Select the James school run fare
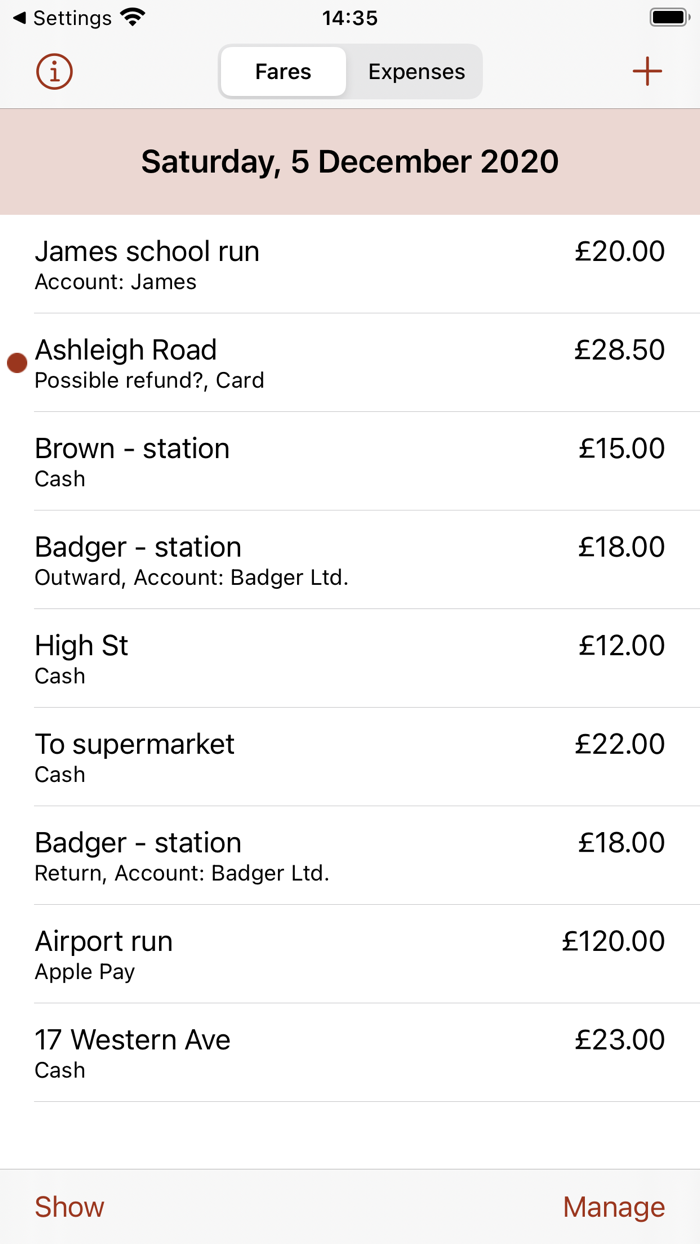Screen dimensions: 700x1244 350,264
